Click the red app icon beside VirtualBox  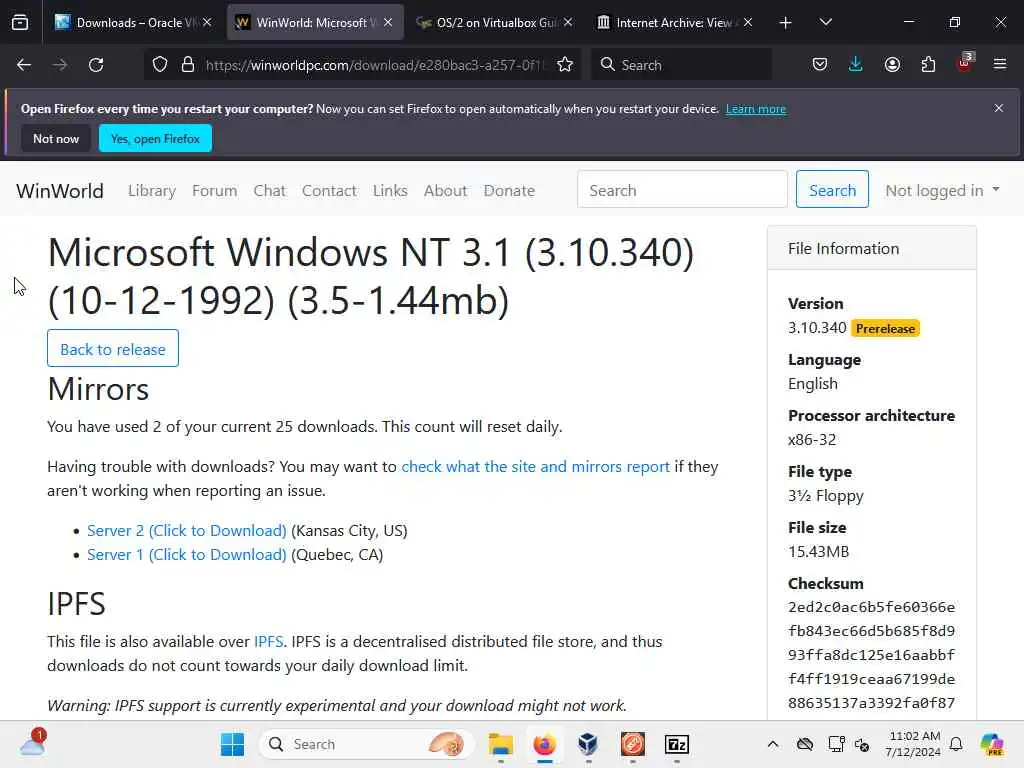(632, 744)
